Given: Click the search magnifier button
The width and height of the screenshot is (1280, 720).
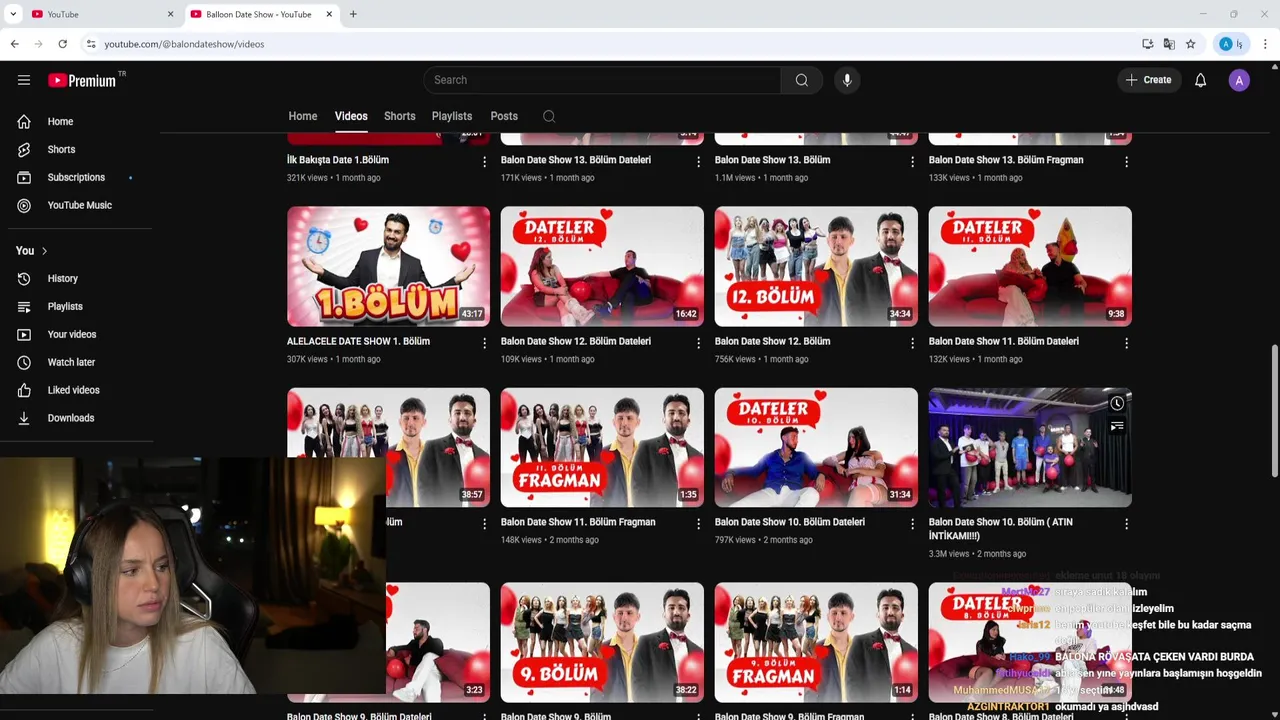Looking at the screenshot, I should [x=801, y=80].
